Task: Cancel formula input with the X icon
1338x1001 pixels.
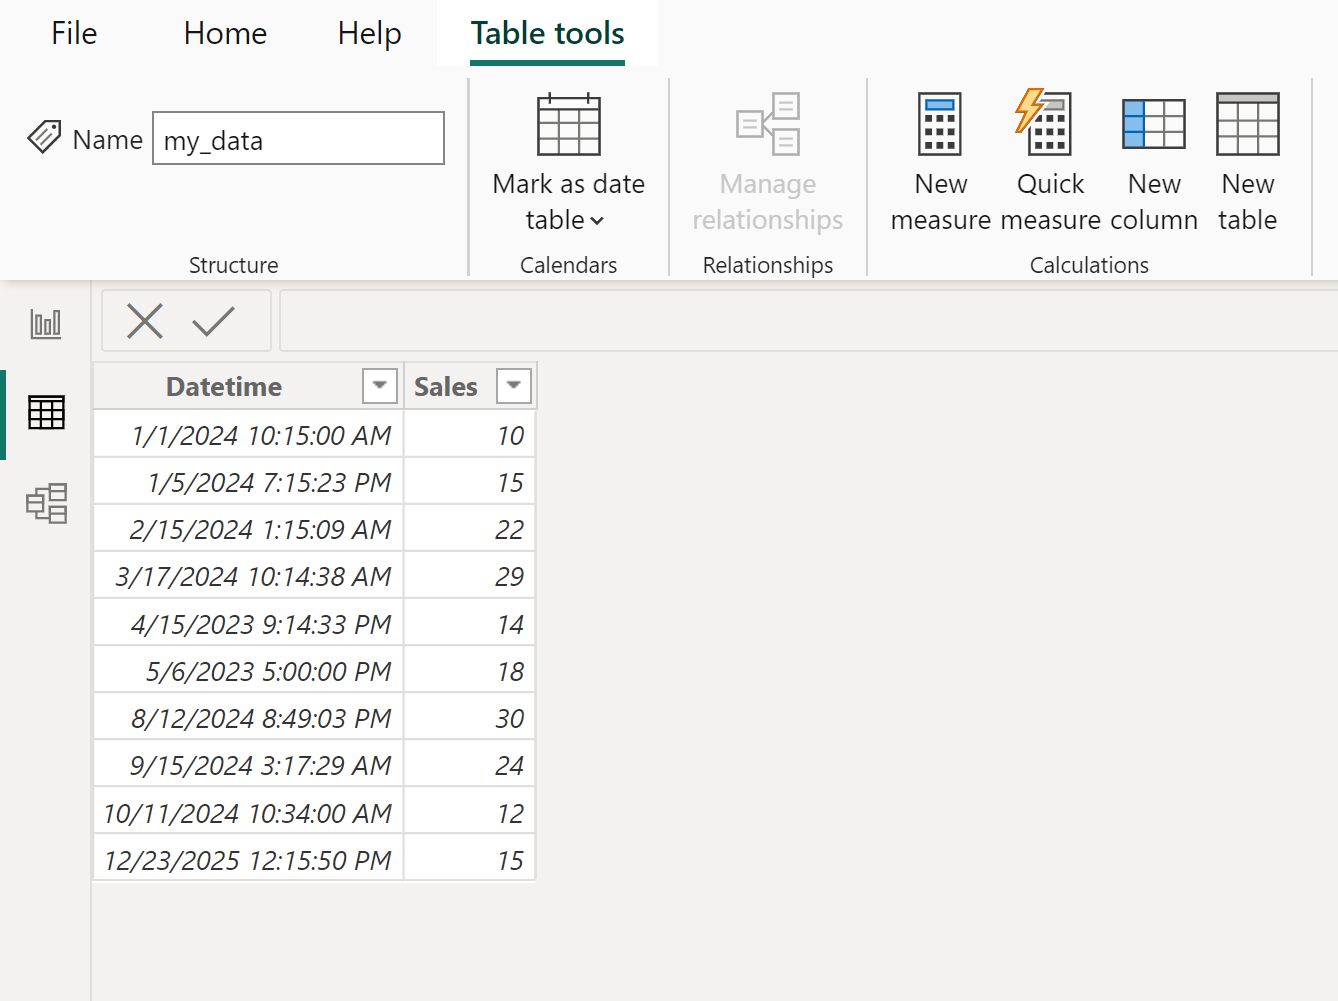Action: 144,321
